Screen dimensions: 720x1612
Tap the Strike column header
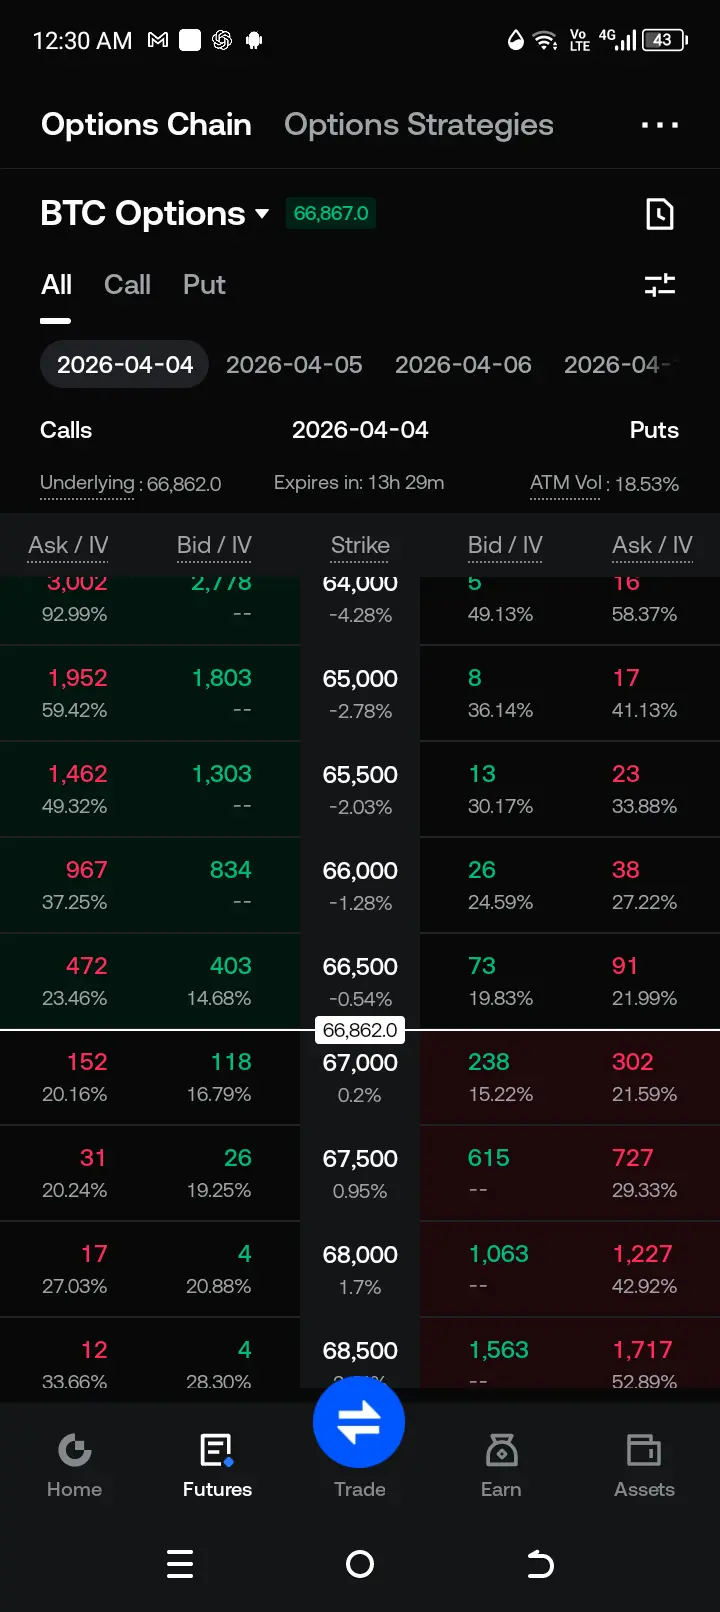(x=360, y=545)
